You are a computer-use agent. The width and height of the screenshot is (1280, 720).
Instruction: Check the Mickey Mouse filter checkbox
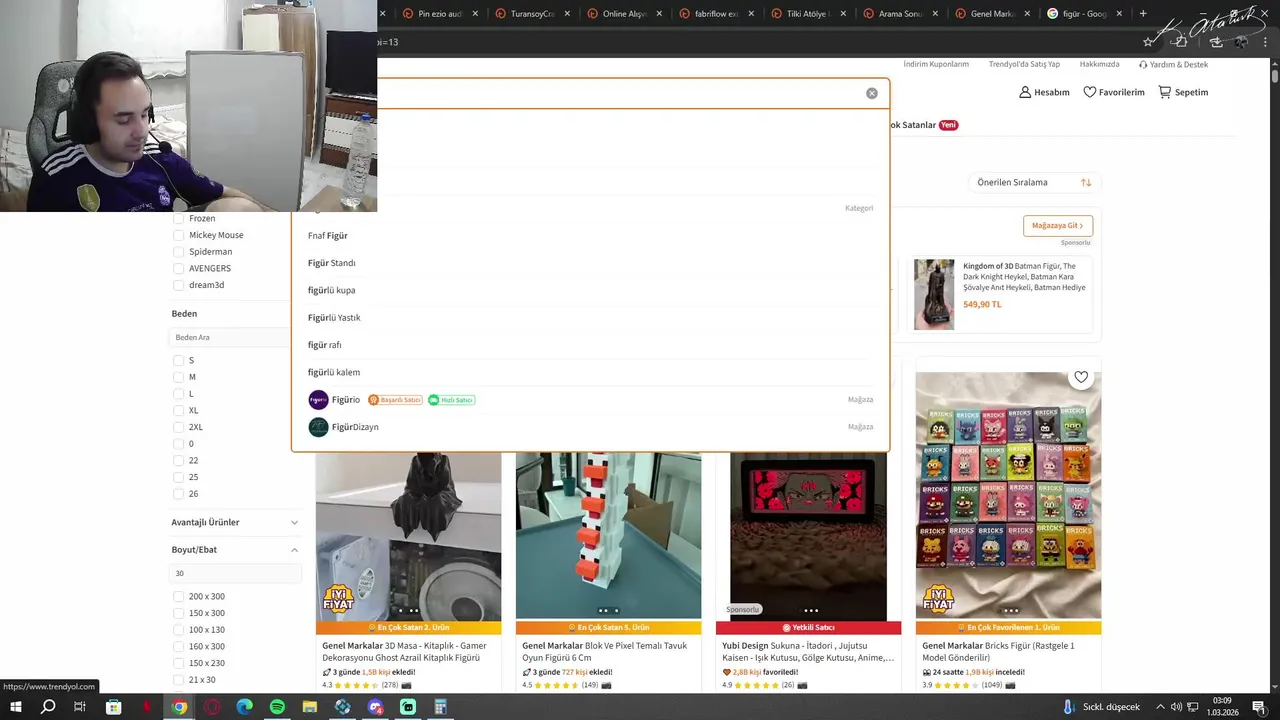click(x=179, y=235)
